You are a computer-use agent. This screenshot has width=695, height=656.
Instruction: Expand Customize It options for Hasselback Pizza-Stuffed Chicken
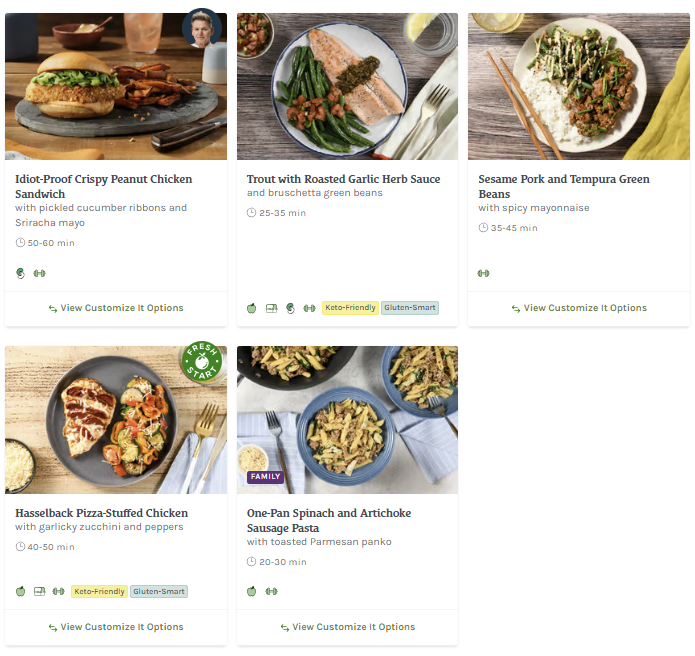point(116,627)
